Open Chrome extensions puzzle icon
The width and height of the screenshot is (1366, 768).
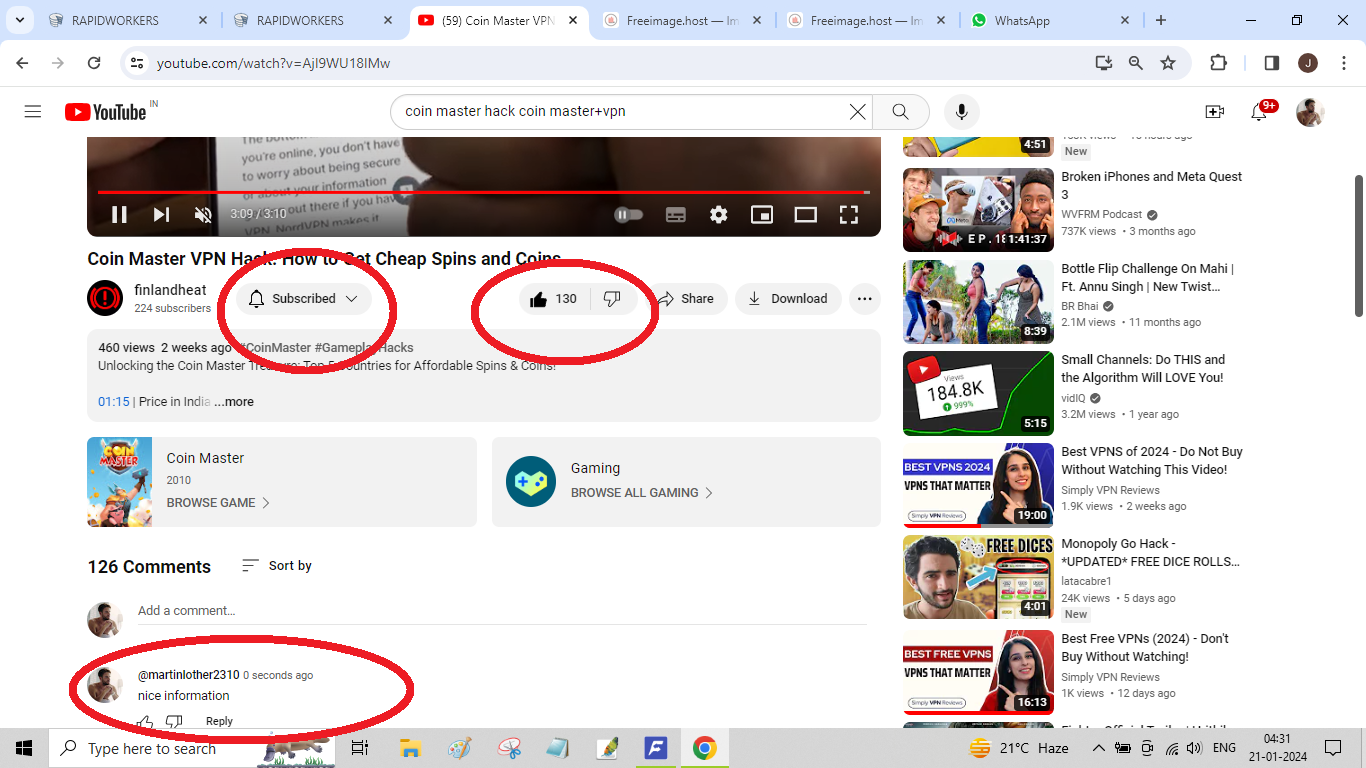1218,63
